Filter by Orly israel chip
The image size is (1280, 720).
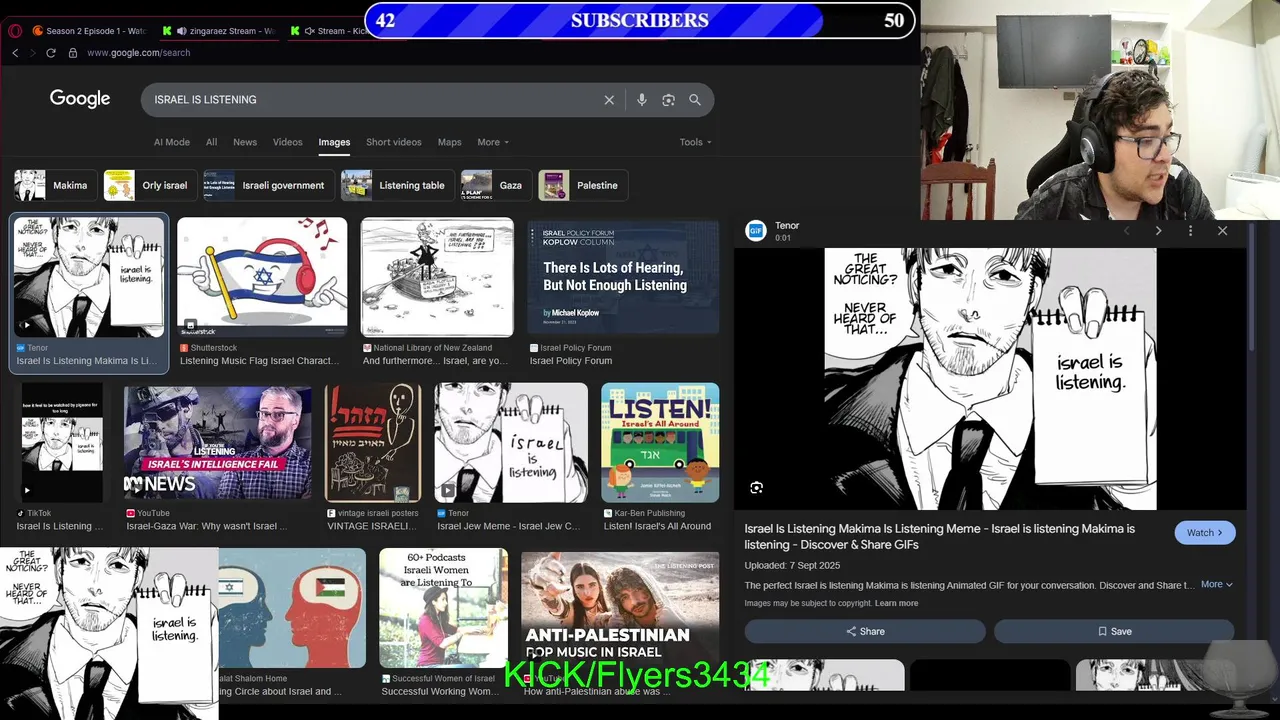tap(149, 185)
